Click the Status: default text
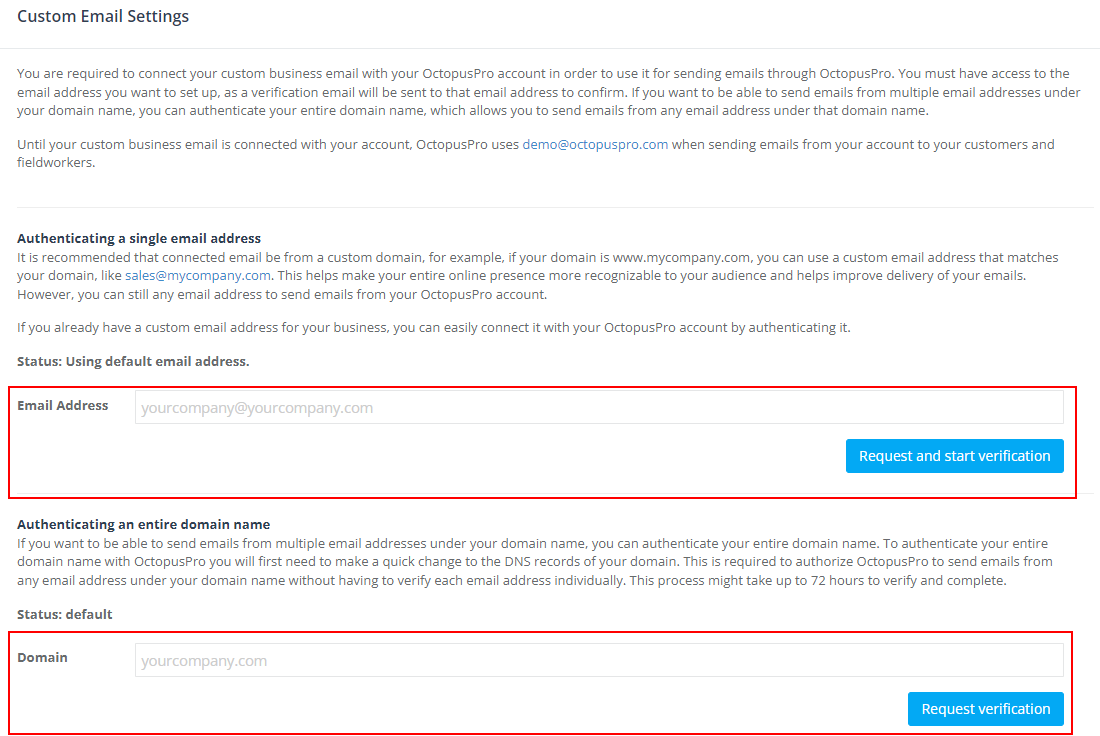 click(65, 614)
